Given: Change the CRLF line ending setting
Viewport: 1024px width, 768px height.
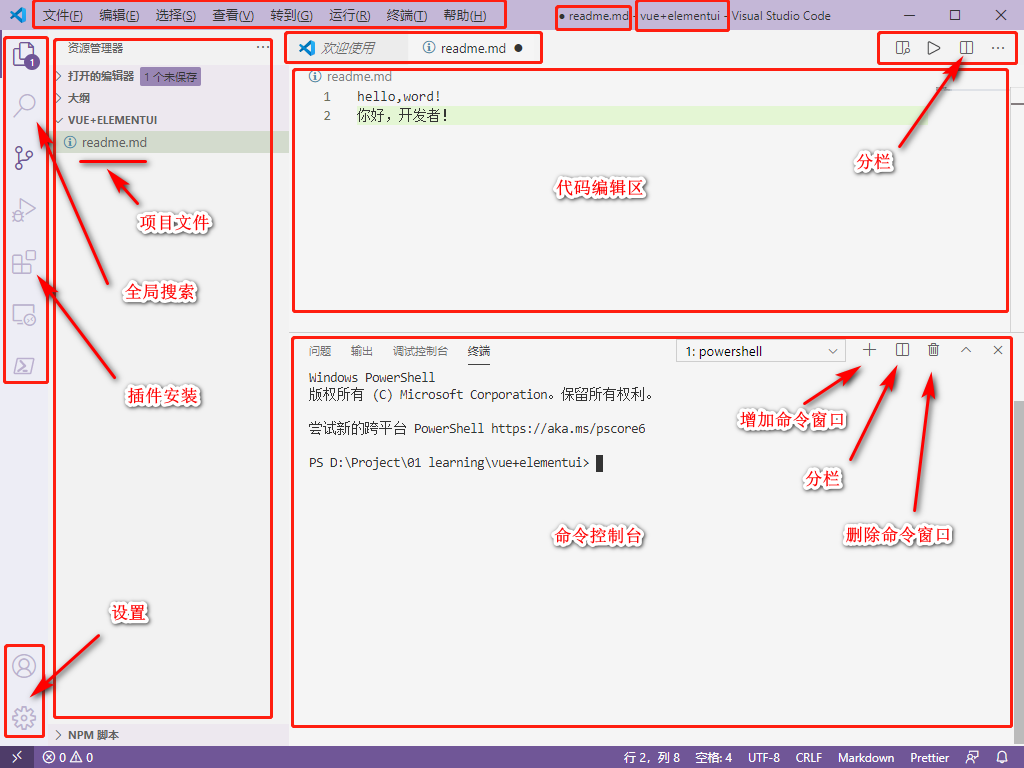Looking at the screenshot, I should pyautogui.click(x=808, y=758).
